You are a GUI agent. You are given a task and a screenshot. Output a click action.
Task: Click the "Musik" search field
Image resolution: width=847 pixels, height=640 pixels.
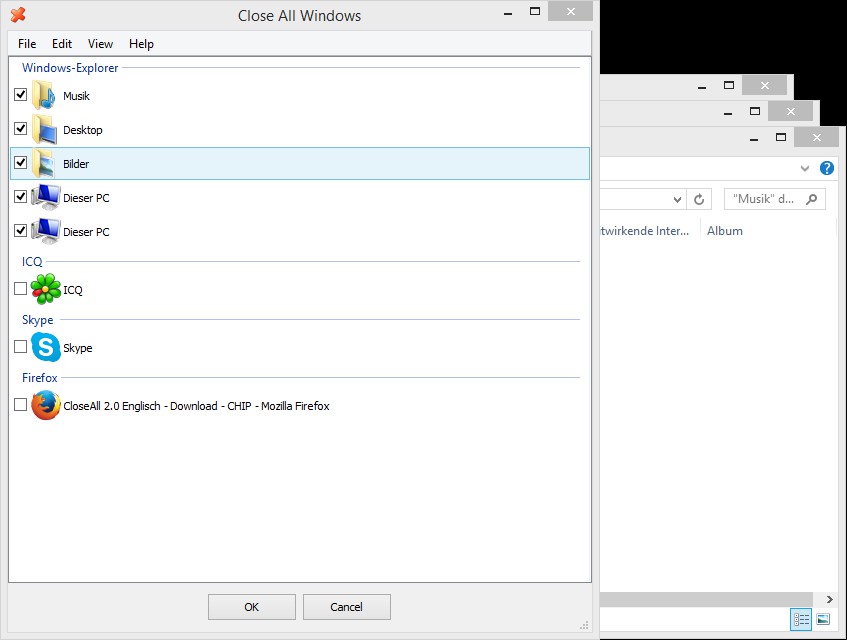pyautogui.click(x=765, y=199)
